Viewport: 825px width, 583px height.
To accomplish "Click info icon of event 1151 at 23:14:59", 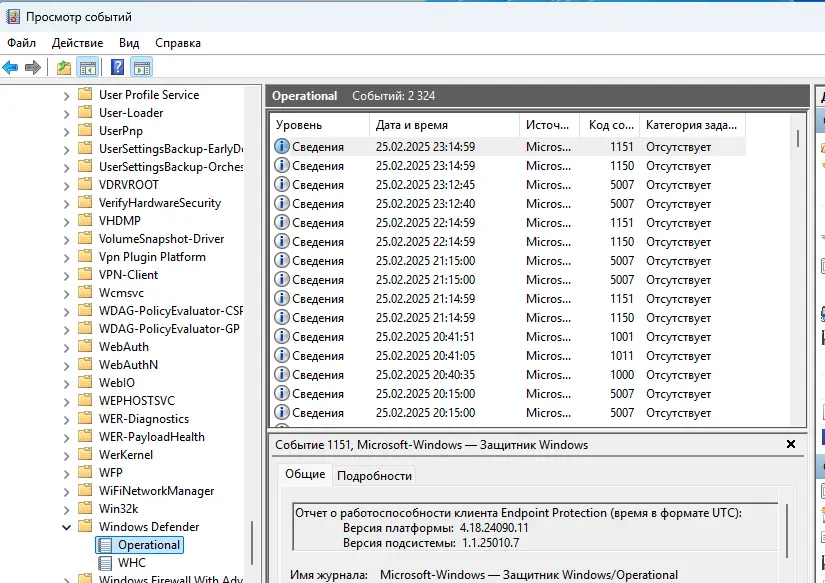I will tap(282, 147).
